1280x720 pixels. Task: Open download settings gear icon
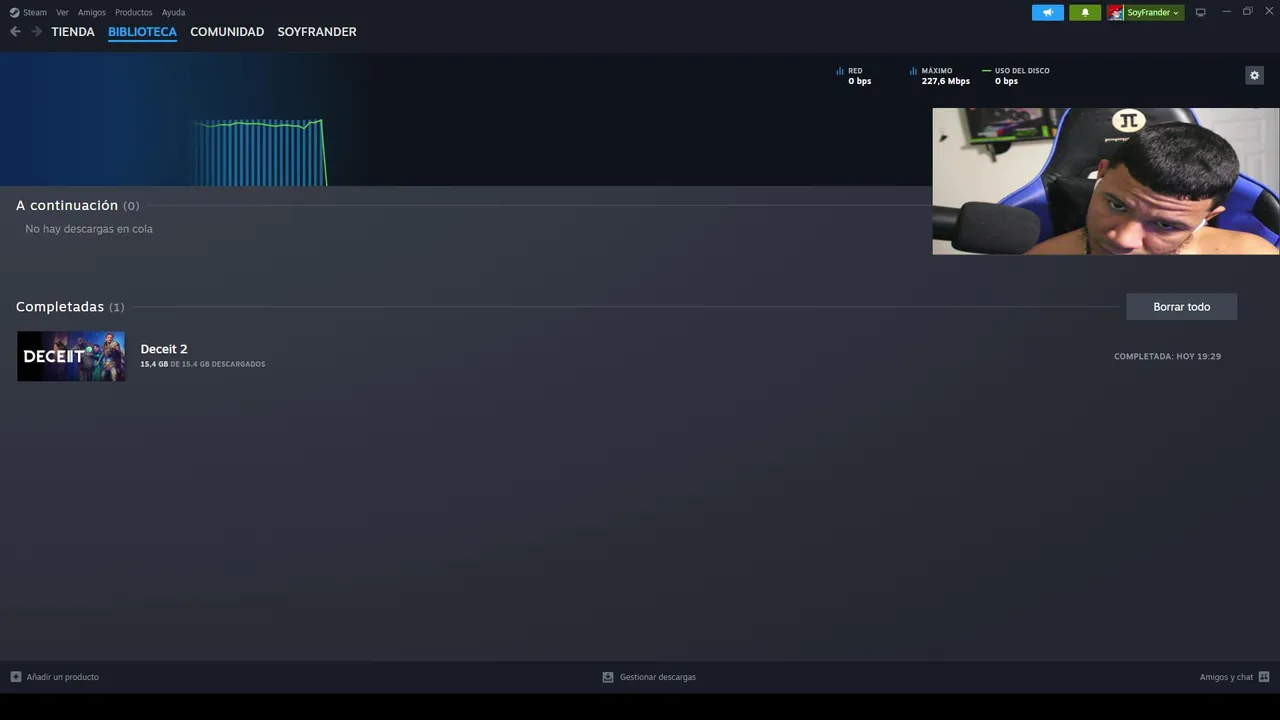(x=1254, y=75)
